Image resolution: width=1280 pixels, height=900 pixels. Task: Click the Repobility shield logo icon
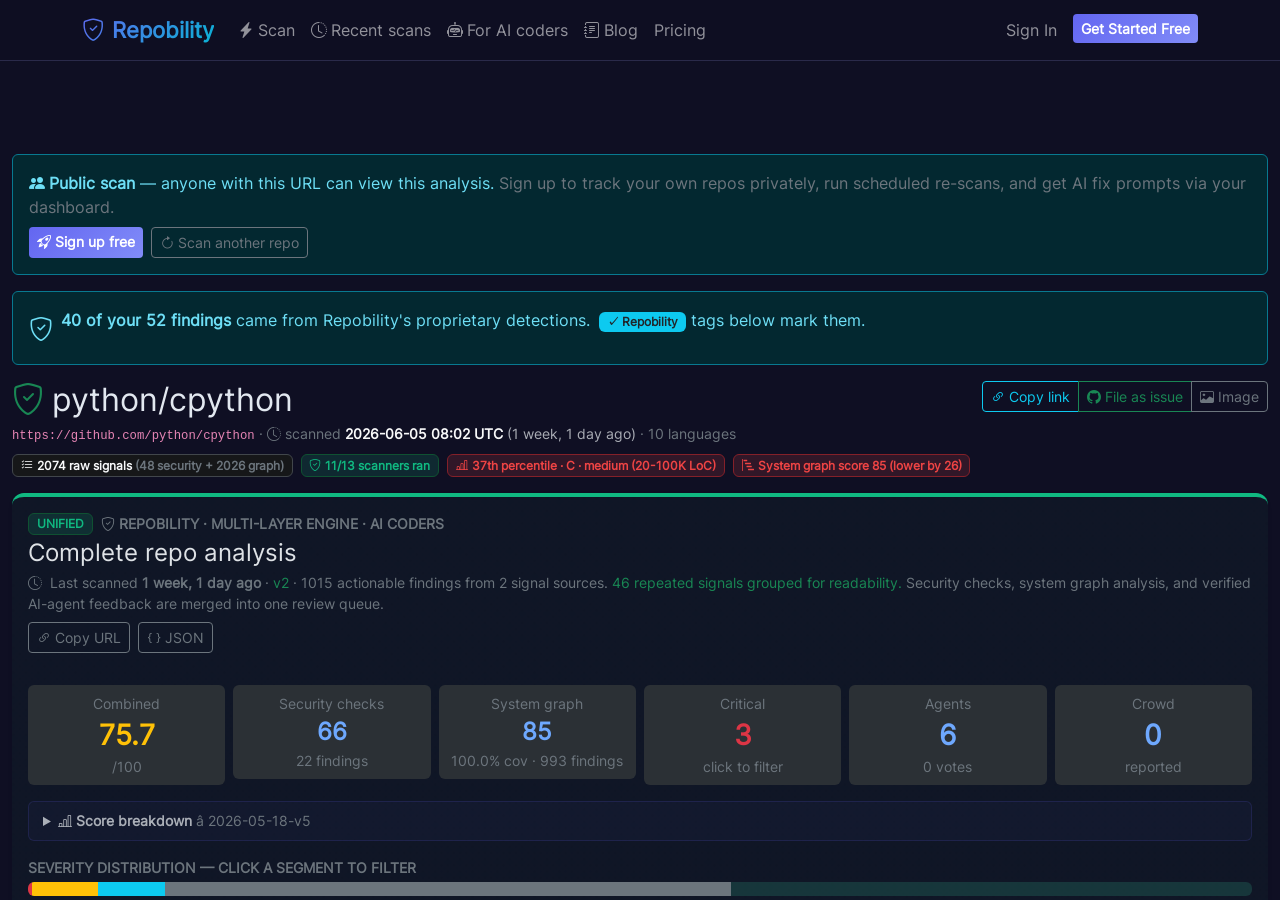click(x=93, y=30)
